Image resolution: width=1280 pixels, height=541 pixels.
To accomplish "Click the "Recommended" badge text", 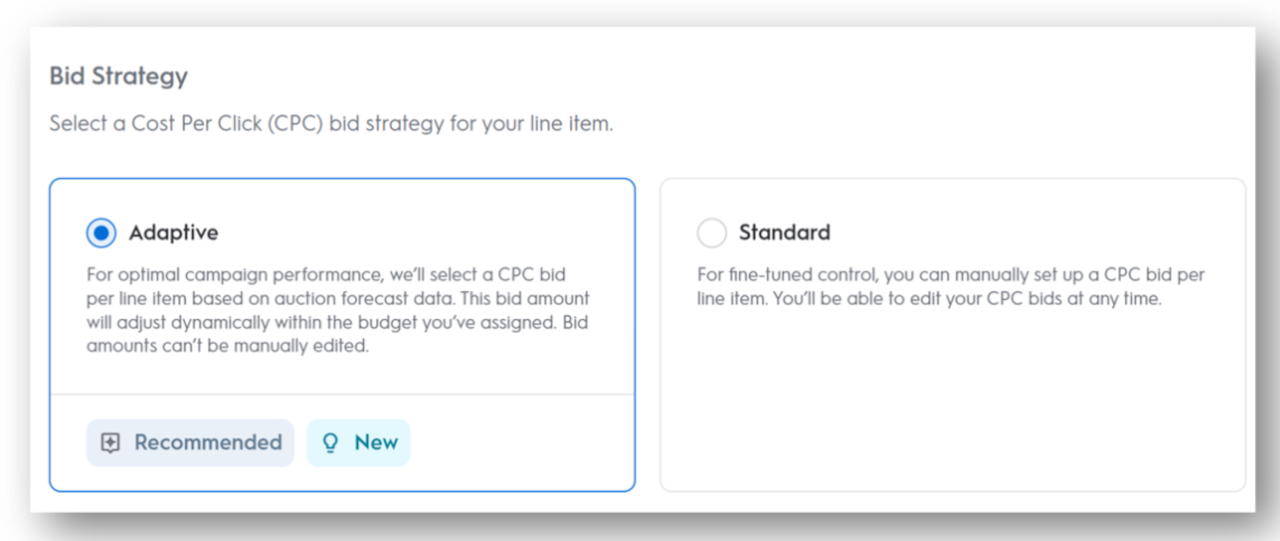I will click(208, 443).
